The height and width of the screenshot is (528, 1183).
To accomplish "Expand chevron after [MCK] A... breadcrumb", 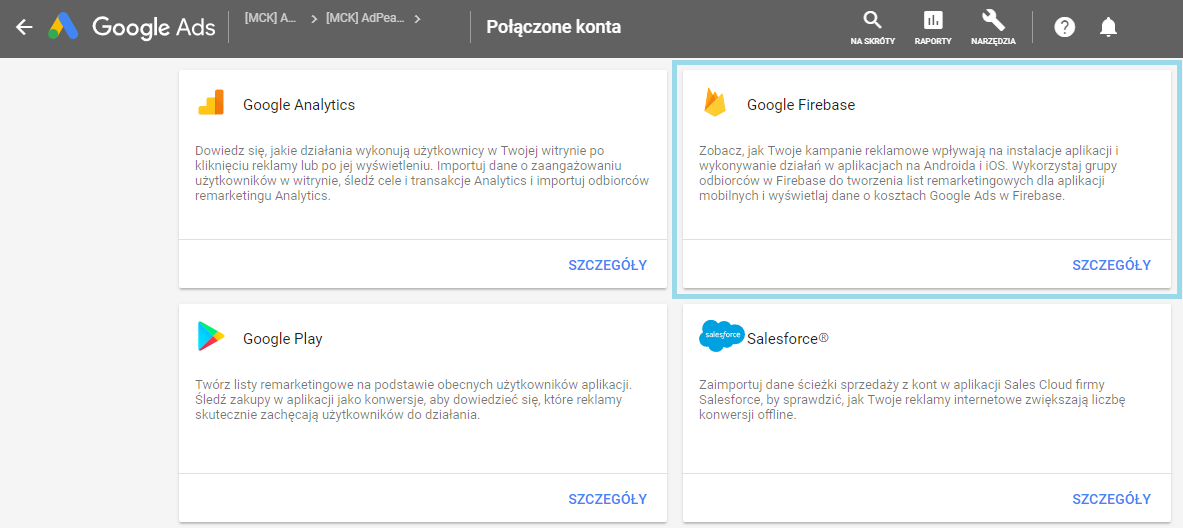I will click(314, 20).
